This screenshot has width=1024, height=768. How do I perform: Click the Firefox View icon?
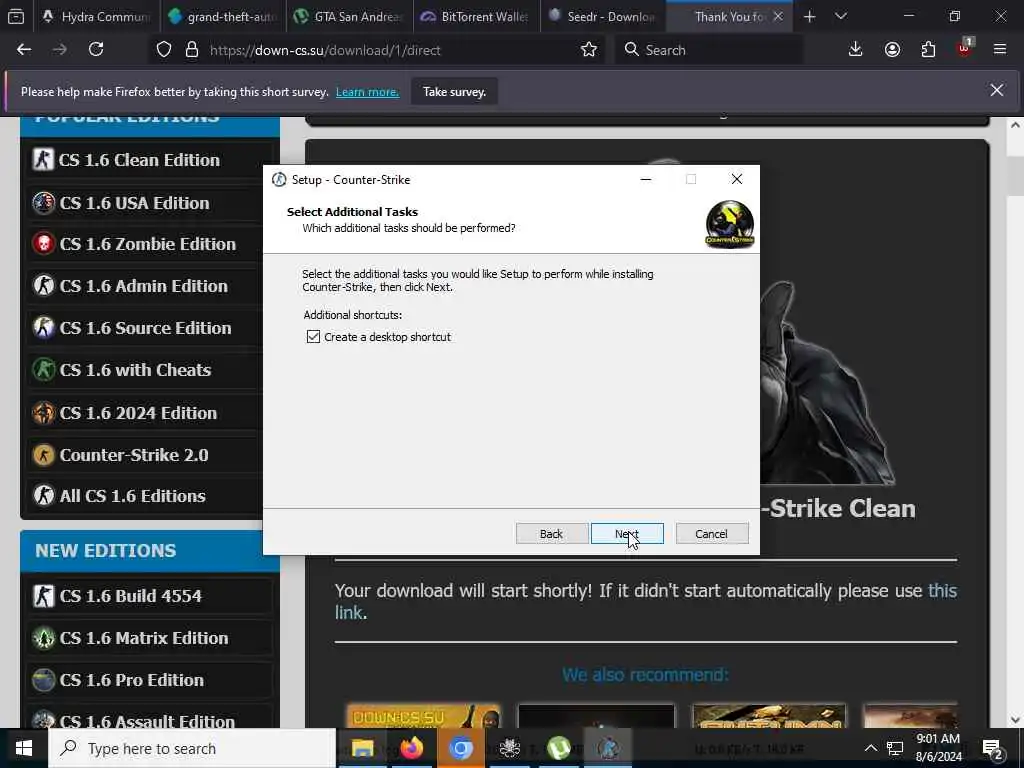coord(16,17)
